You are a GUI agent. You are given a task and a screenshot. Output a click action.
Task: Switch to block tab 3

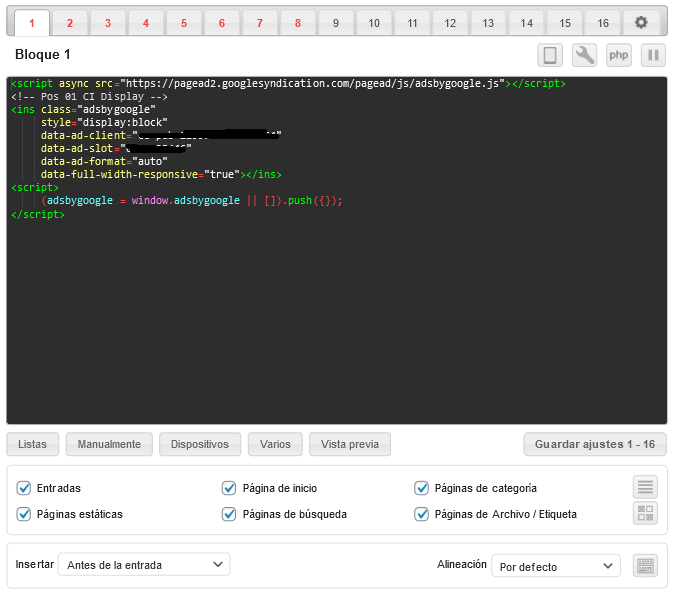pyautogui.click(x=108, y=23)
